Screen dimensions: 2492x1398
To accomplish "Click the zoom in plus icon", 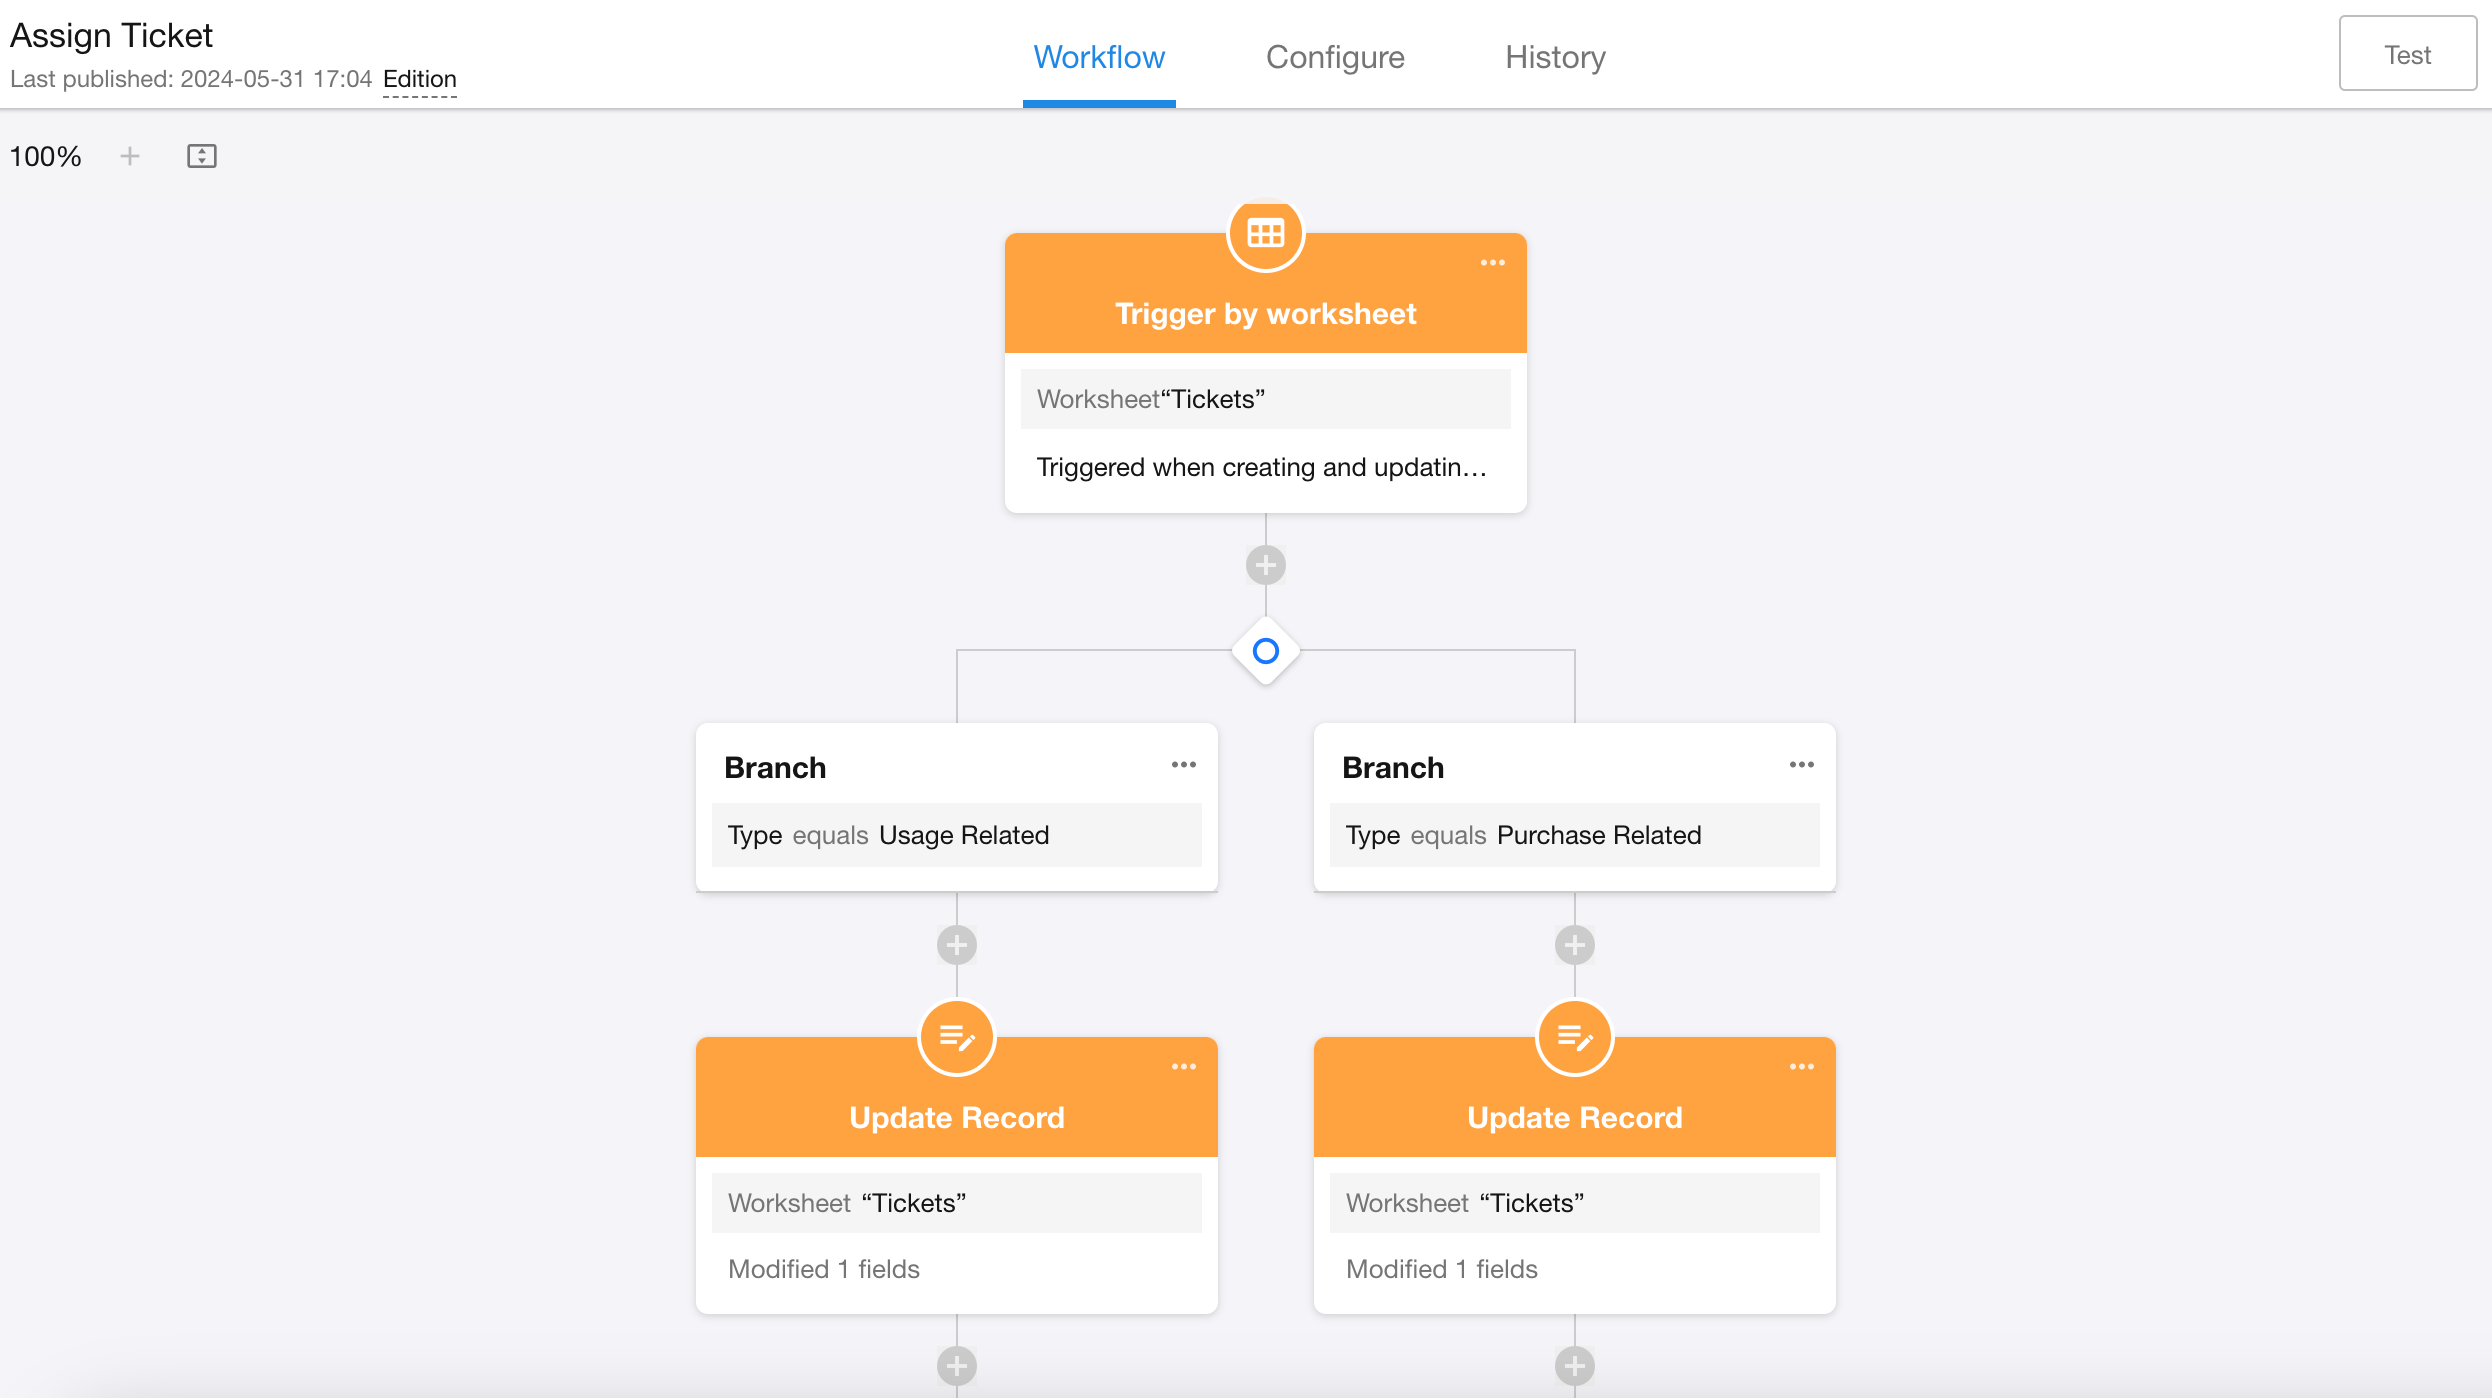I will (x=130, y=156).
